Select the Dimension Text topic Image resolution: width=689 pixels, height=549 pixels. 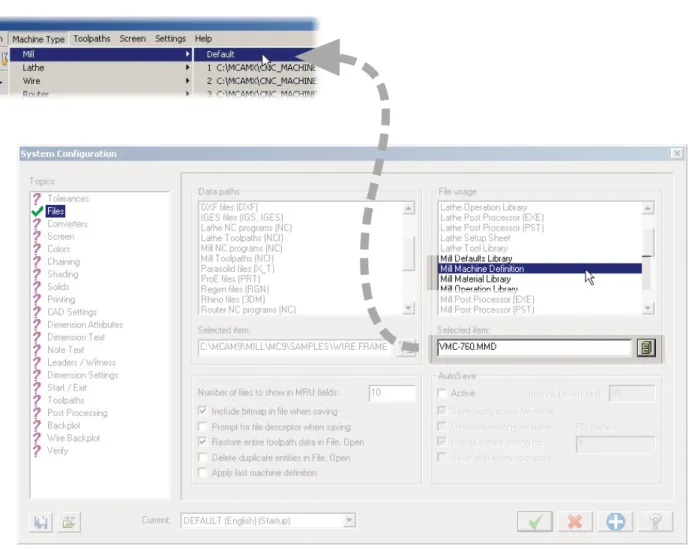pos(76,337)
